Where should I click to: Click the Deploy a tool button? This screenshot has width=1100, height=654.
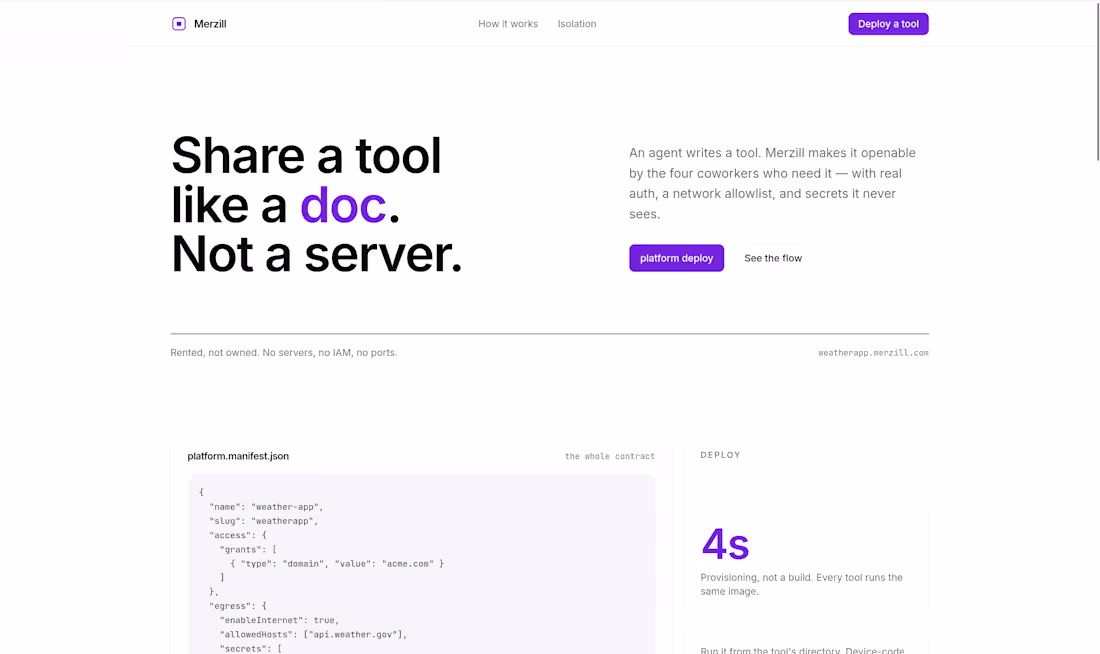[x=888, y=24]
